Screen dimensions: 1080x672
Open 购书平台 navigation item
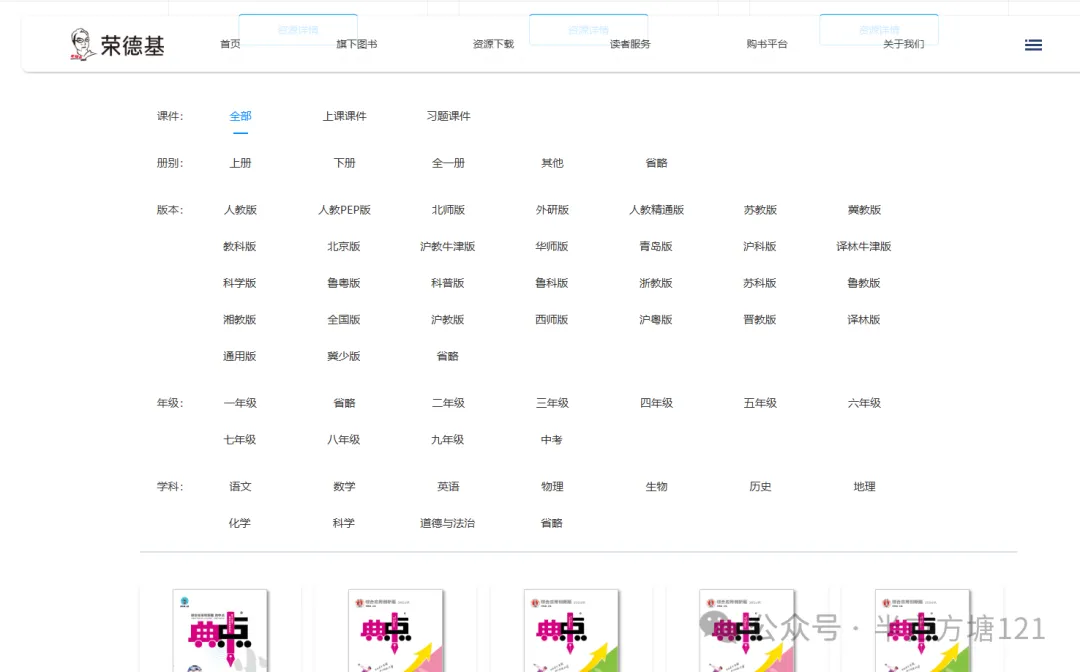click(x=767, y=44)
